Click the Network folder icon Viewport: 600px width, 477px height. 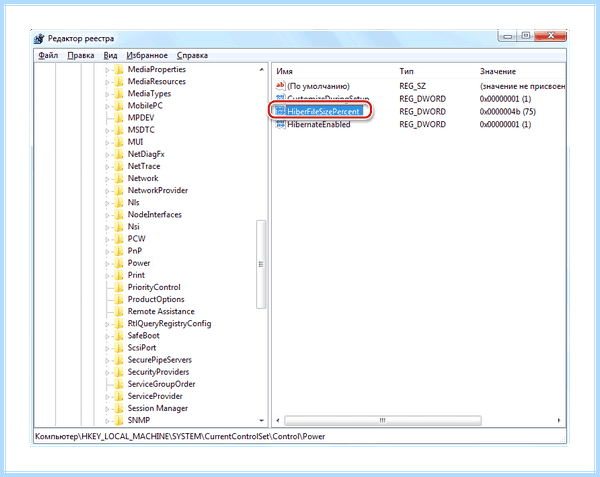119,178
